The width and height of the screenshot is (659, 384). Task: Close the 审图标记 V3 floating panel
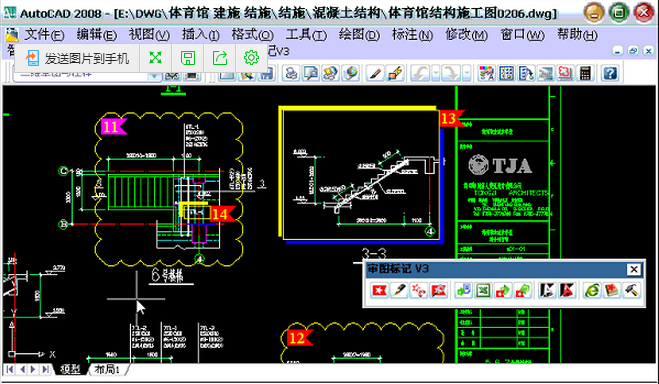[634, 269]
